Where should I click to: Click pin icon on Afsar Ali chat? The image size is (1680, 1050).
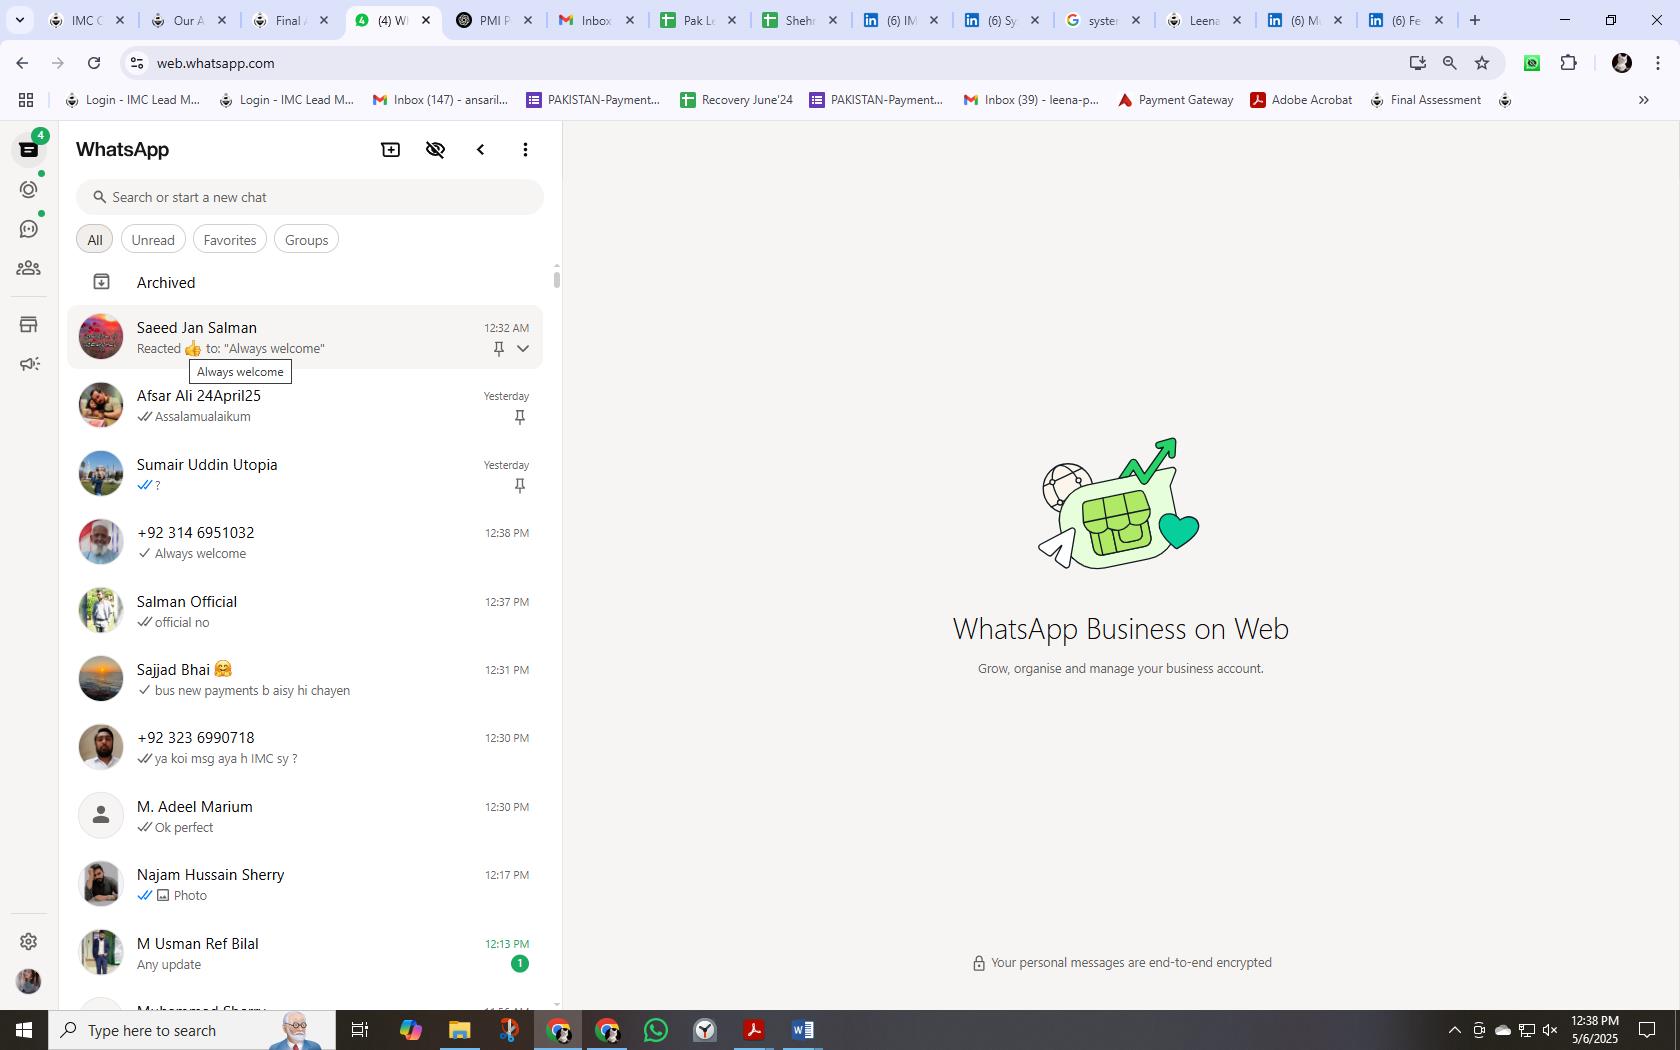tap(519, 417)
